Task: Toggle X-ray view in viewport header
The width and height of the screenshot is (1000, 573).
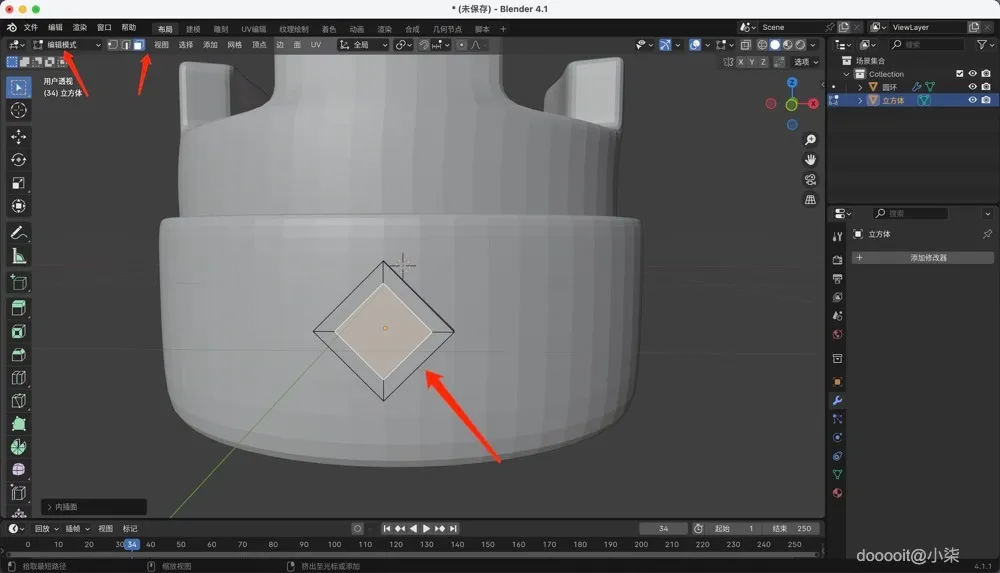Action: click(746, 45)
